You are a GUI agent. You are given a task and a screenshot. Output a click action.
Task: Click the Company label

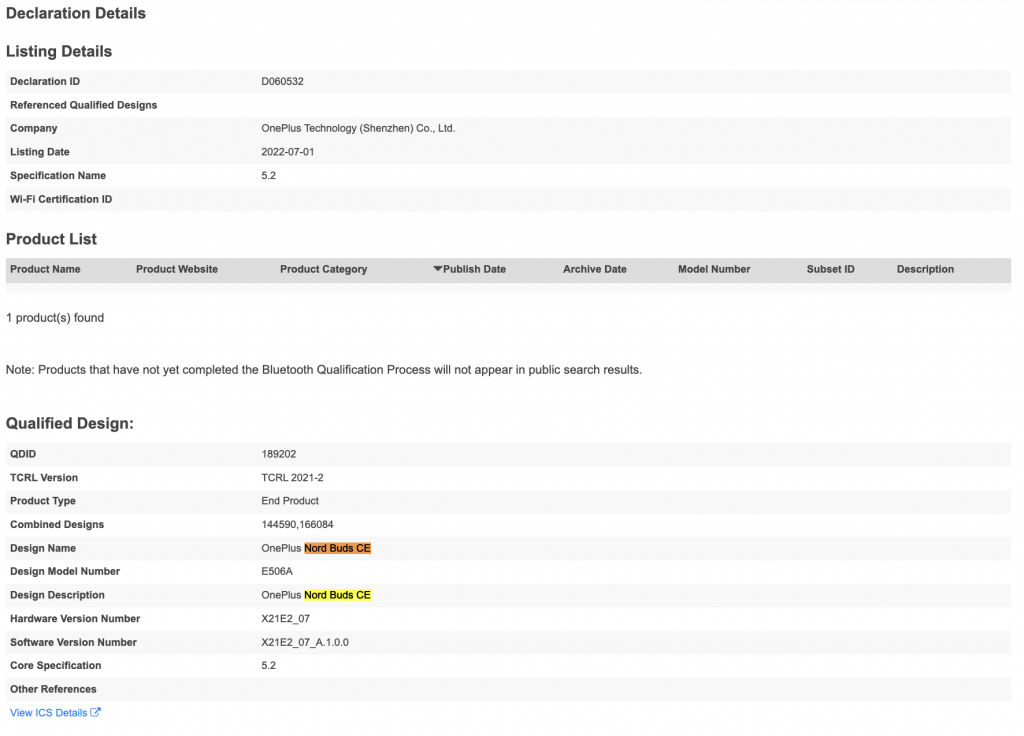(x=33, y=129)
